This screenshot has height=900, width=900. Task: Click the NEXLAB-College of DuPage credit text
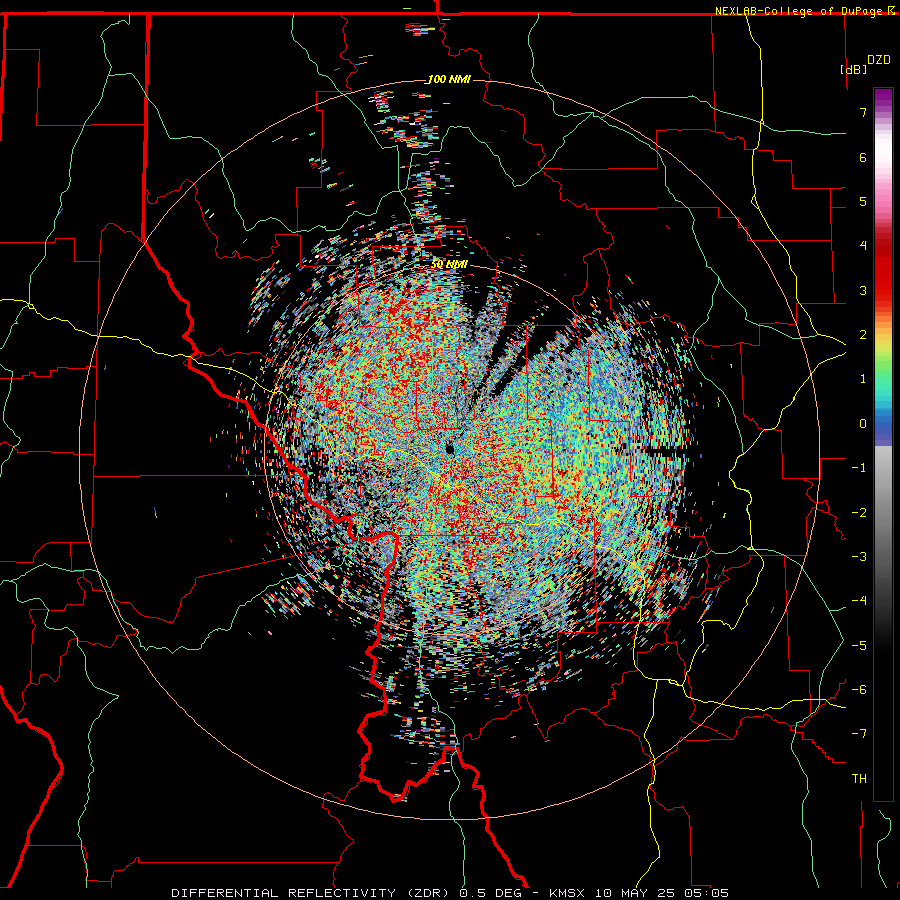800,11
